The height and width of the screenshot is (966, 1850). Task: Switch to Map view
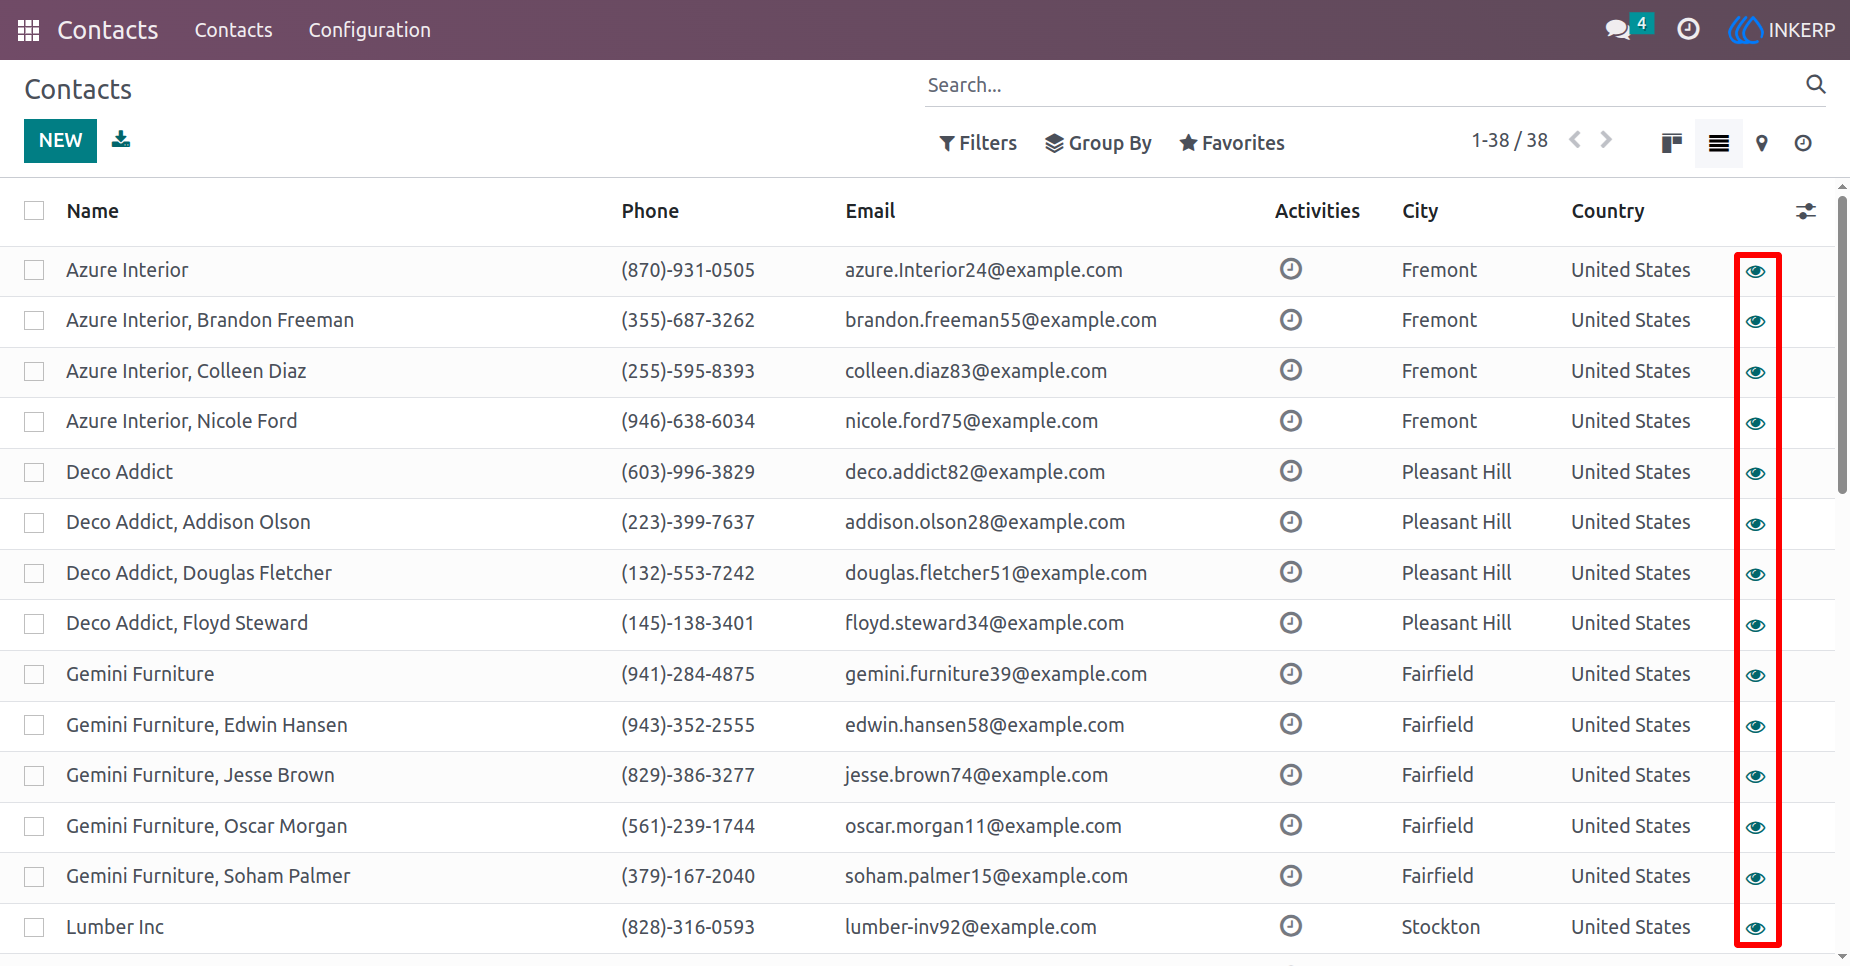(x=1762, y=143)
